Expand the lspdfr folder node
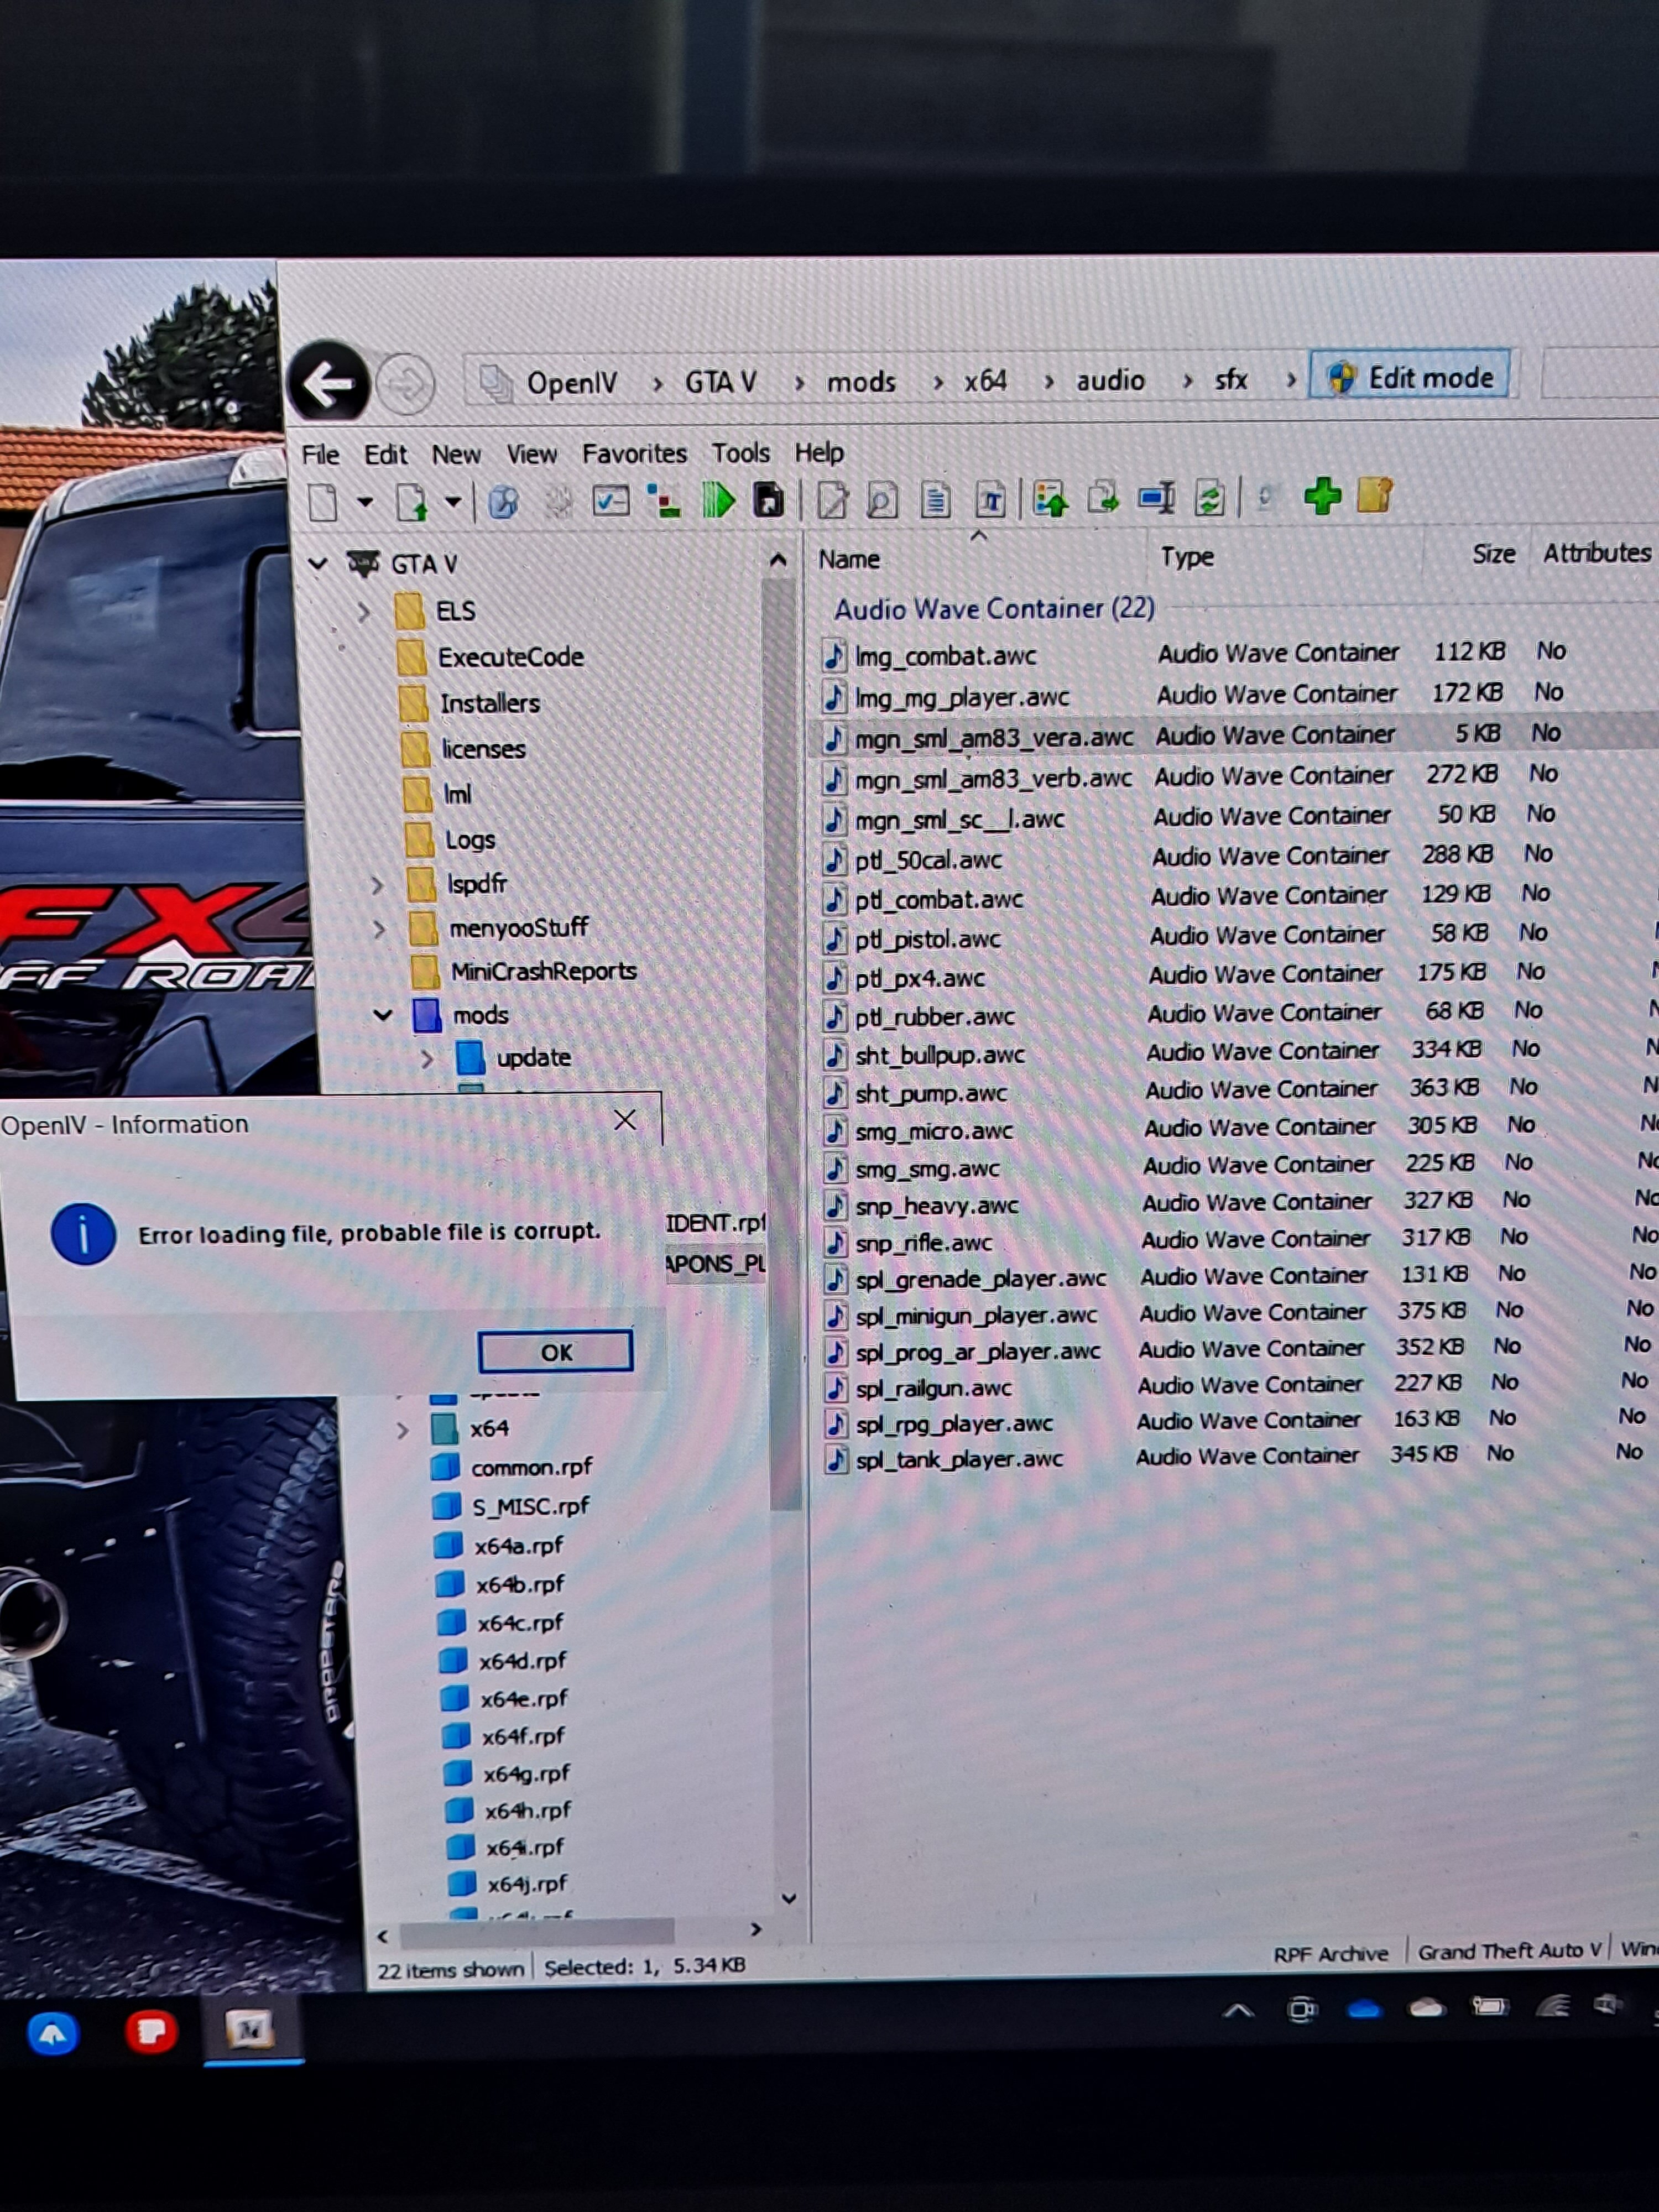 coord(377,885)
